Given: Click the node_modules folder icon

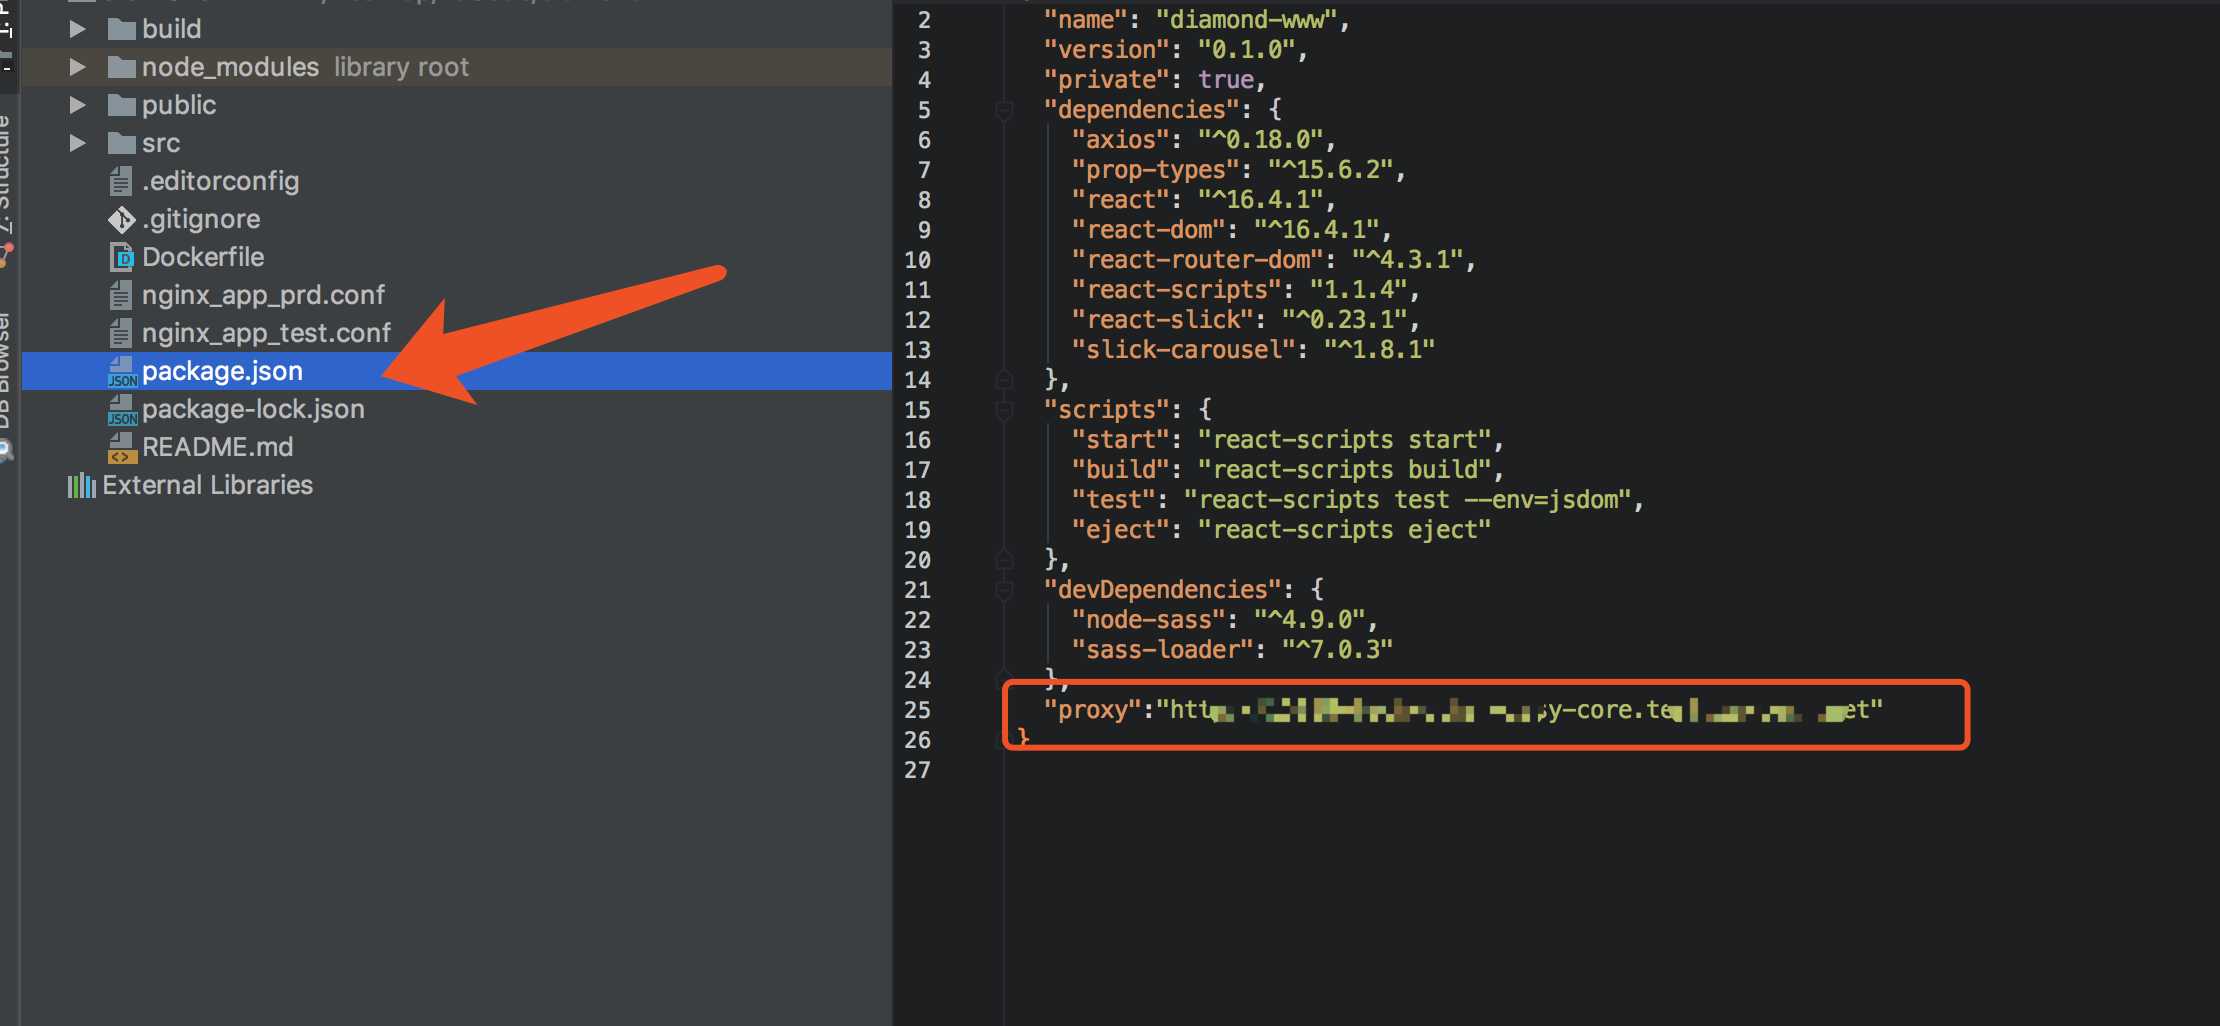Looking at the screenshot, I should (x=121, y=67).
